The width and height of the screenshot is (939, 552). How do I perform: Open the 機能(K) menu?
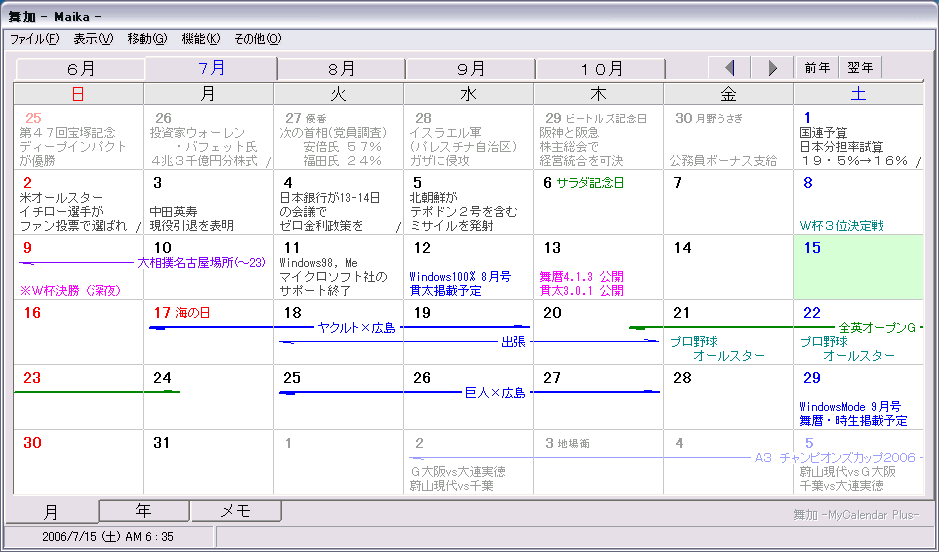tap(200, 39)
